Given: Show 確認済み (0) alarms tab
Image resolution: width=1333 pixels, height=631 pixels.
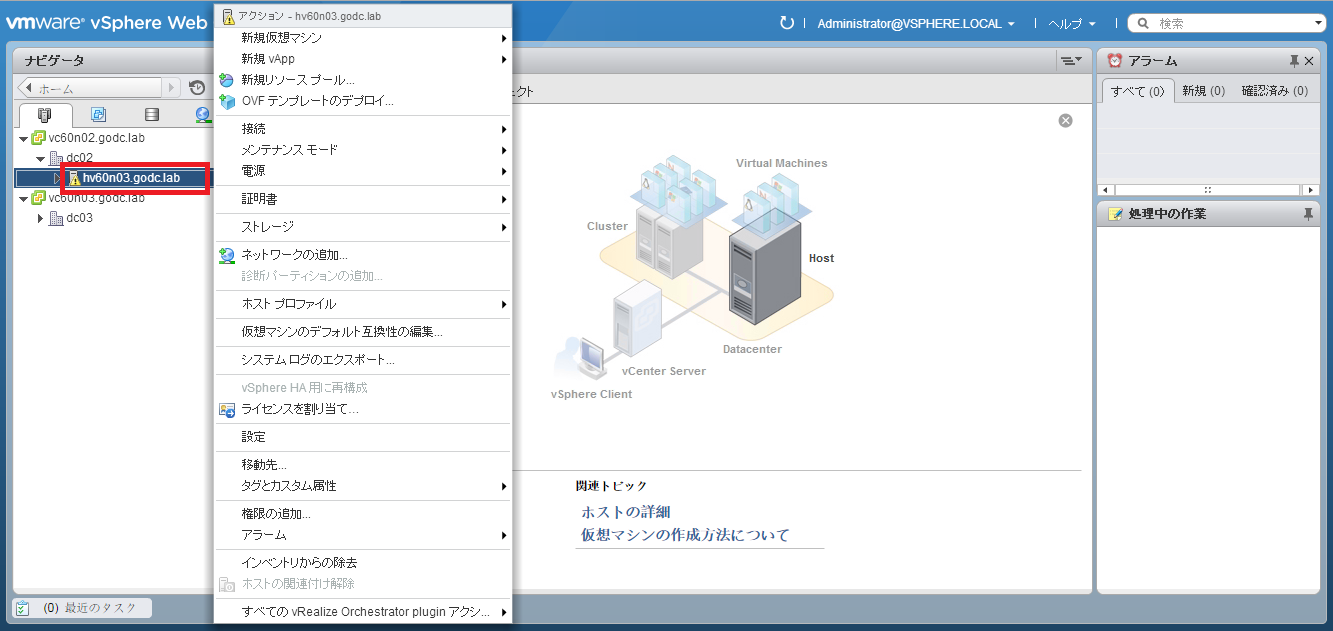Looking at the screenshot, I should (x=1274, y=91).
